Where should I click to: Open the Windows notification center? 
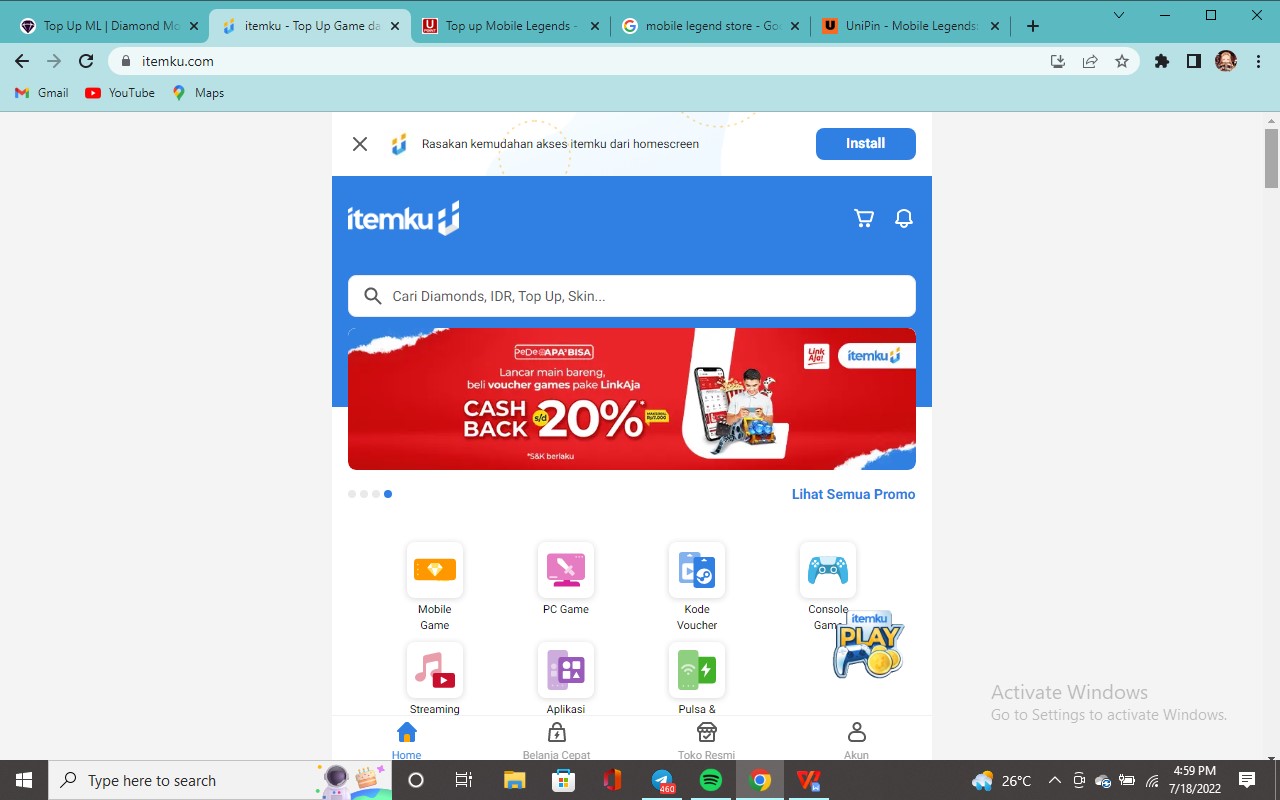click(x=1247, y=780)
